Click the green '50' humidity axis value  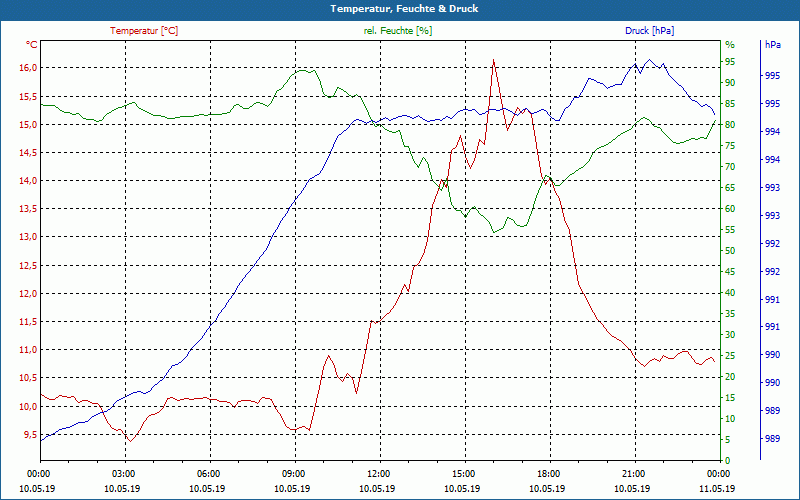pyautogui.click(x=730, y=251)
